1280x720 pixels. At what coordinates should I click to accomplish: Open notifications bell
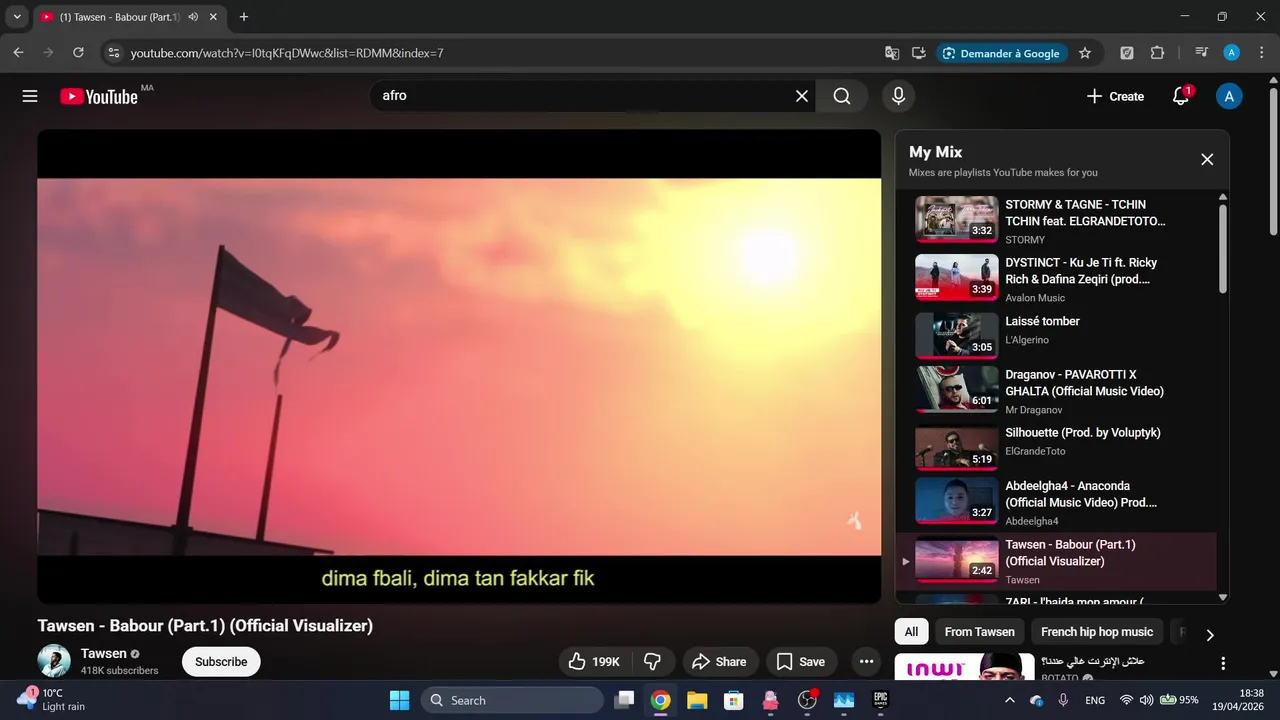click(x=1181, y=96)
